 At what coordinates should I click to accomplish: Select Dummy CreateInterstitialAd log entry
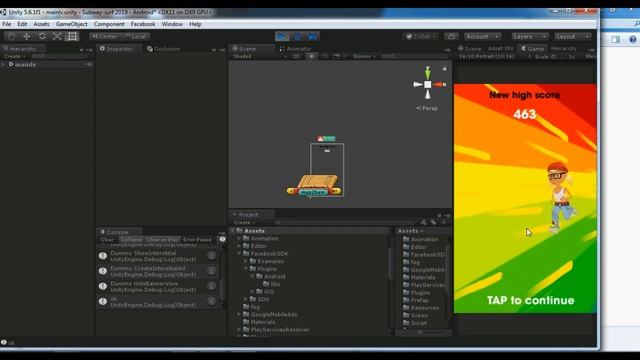click(x=158, y=271)
